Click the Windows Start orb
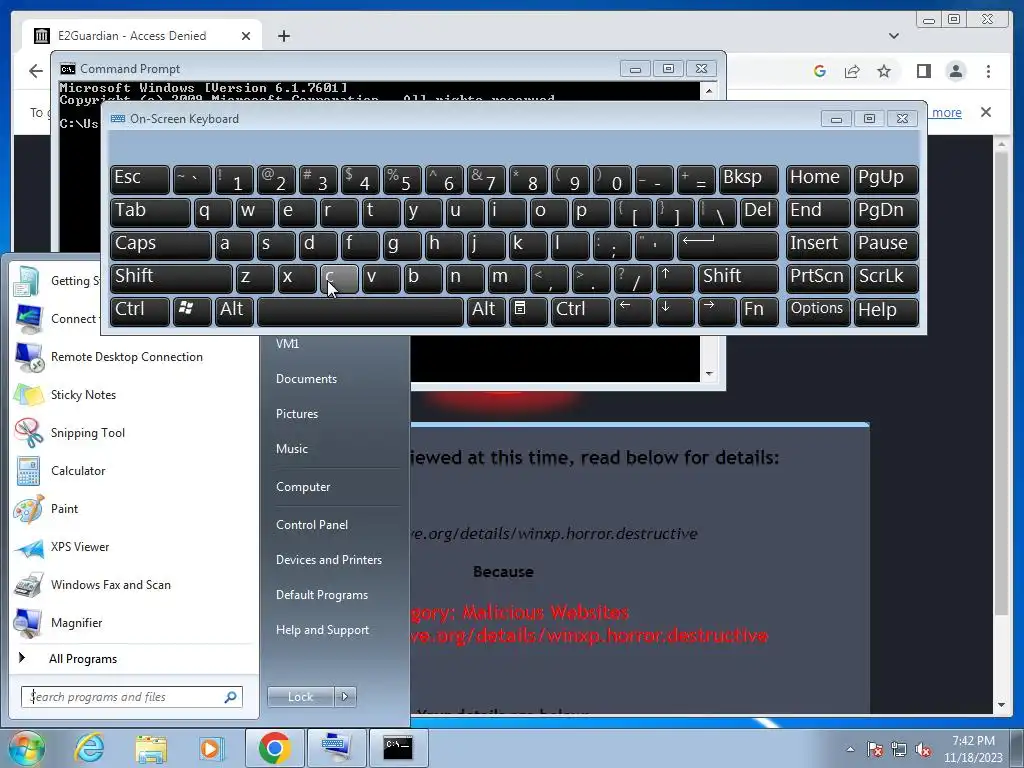Screen dimensions: 1024x768 click(x=26, y=748)
